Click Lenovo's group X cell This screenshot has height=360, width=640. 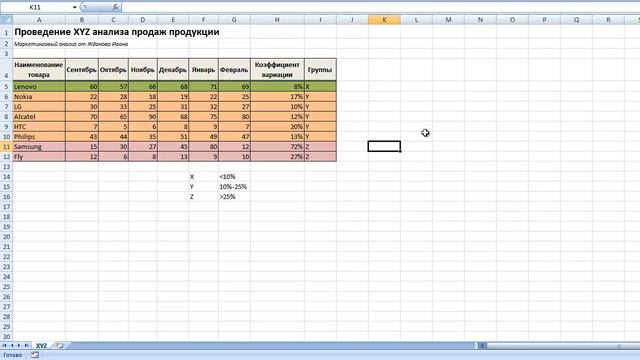[x=320, y=87]
